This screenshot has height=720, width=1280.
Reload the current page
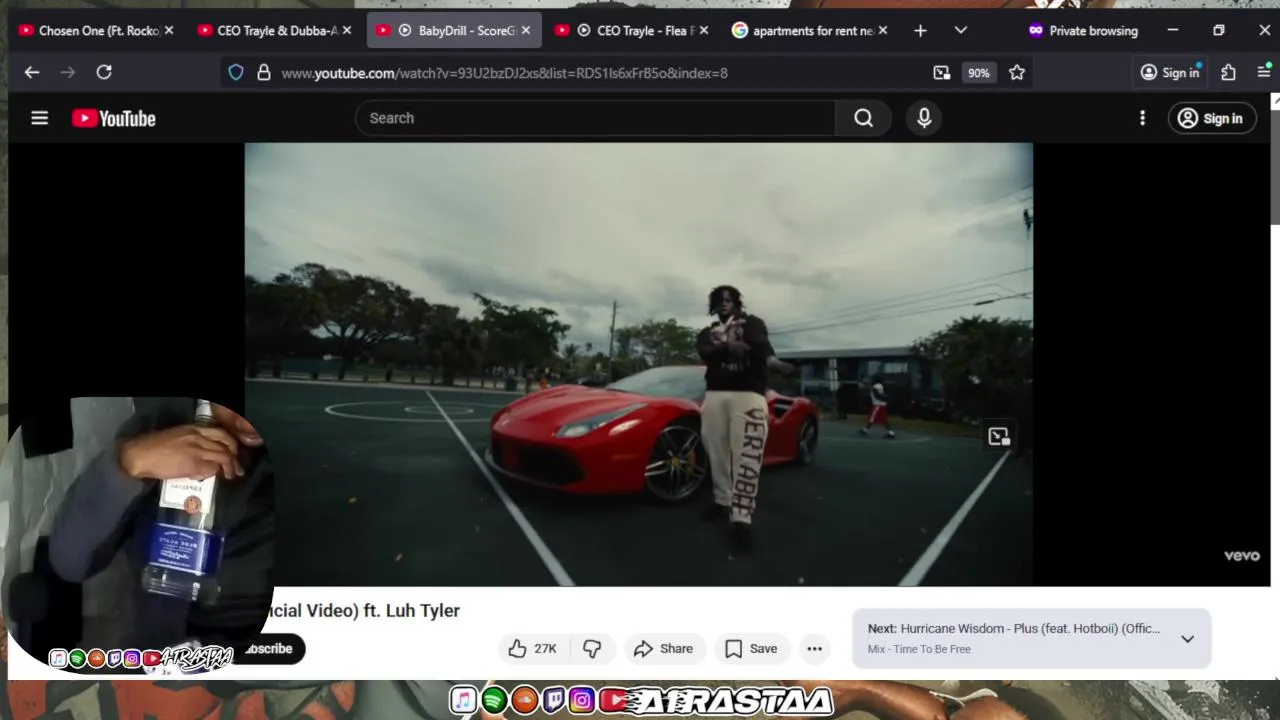tap(104, 72)
